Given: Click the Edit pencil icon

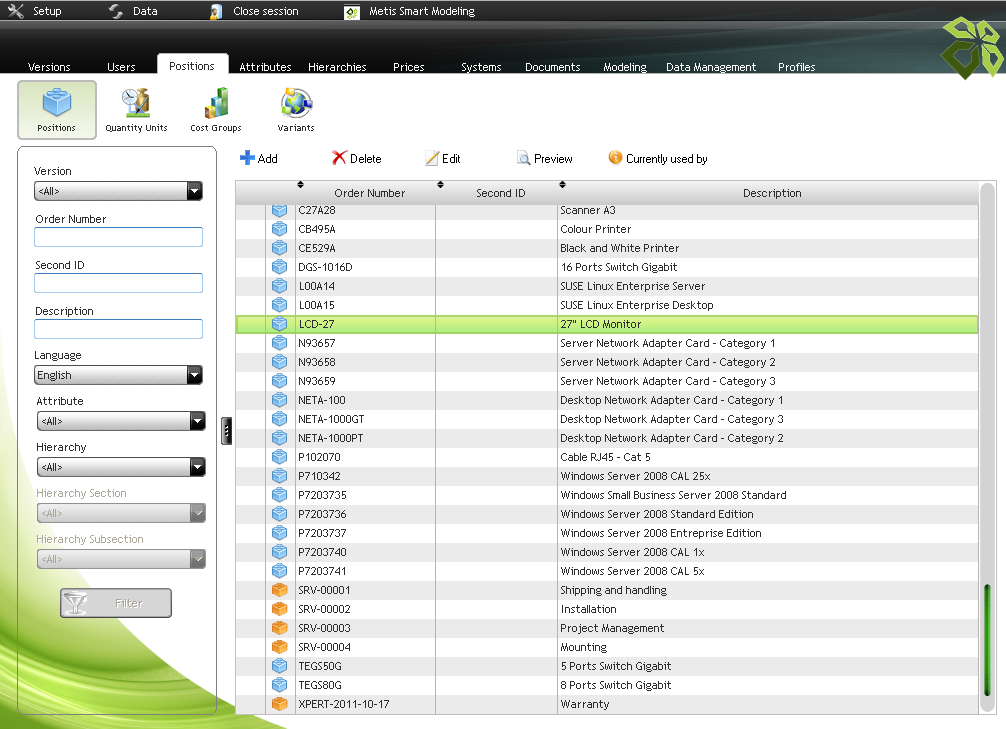Looking at the screenshot, I should 432,158.
